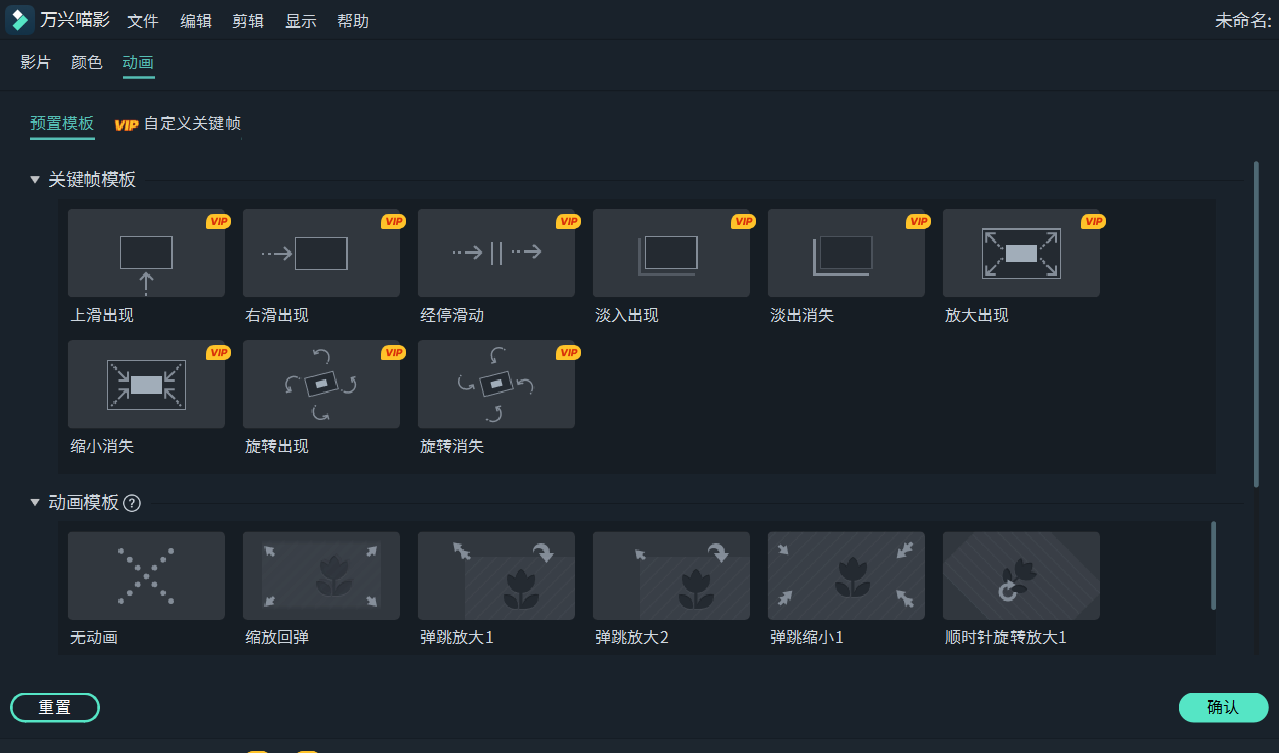Open the 动画模板 help tooltip
Viewport: 1279px width, 753px height.
pos(132,503)
